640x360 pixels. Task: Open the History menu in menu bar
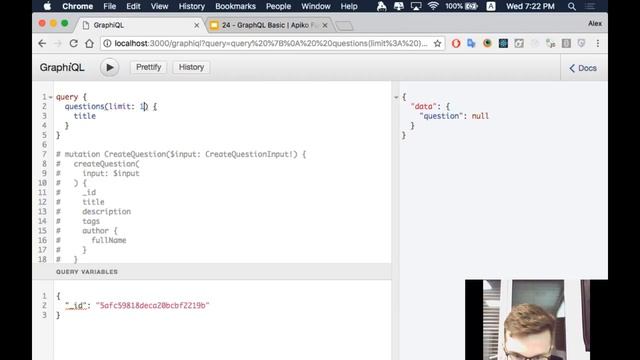pos(191,6)
